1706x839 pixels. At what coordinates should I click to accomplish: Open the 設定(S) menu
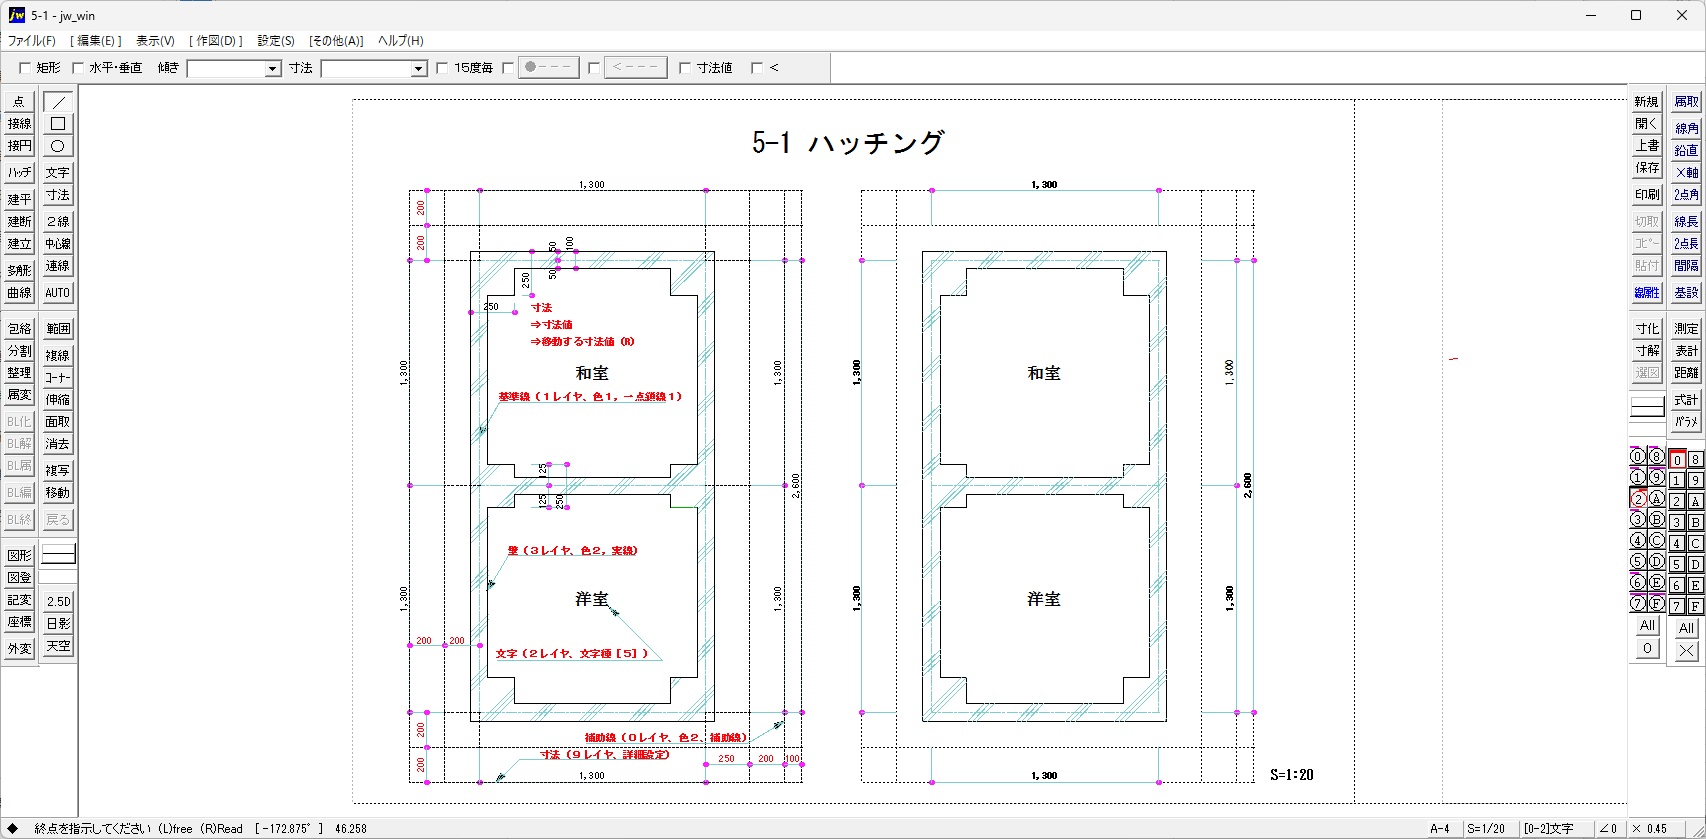[x=276, y=41]
